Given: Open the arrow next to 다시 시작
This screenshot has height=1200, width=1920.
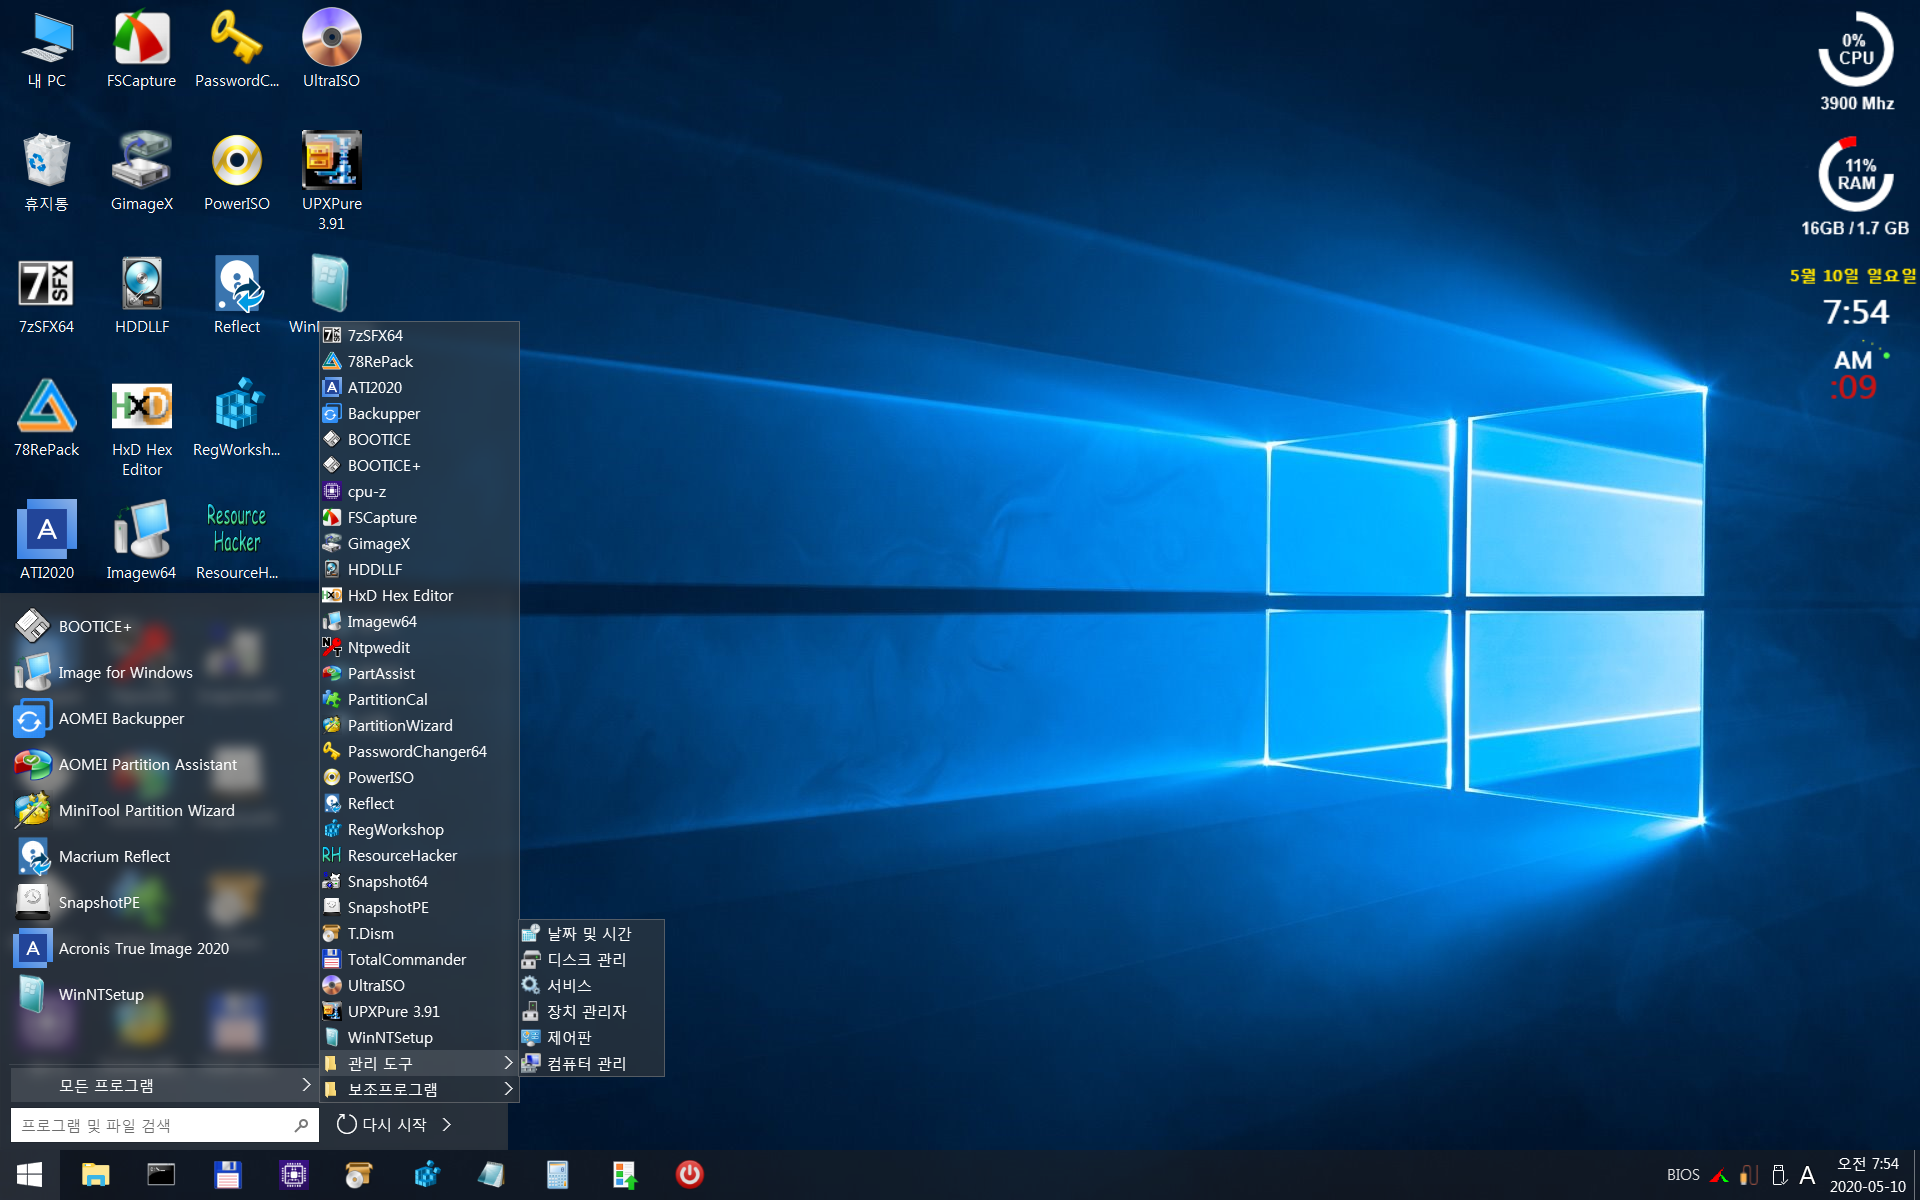Looking at the screenshot, I should click(x=447, y=1125).
